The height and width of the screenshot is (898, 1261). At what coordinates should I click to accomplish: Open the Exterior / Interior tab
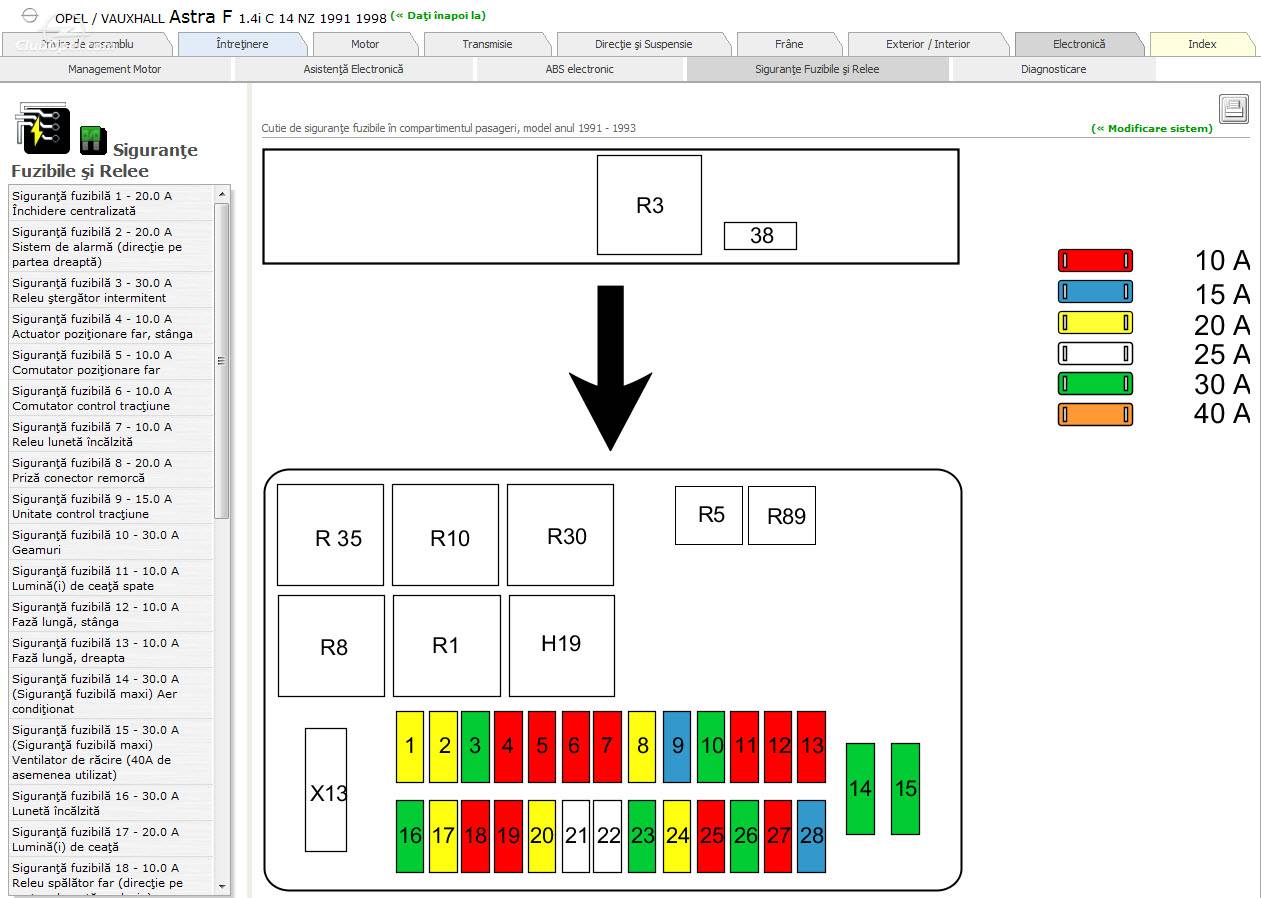click(x=928, y=44)
